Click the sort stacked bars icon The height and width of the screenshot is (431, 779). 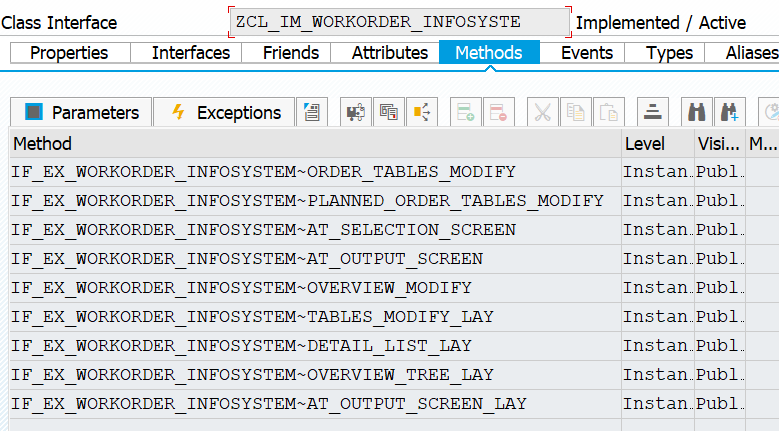pyautogui.click(x=652, y=112)
